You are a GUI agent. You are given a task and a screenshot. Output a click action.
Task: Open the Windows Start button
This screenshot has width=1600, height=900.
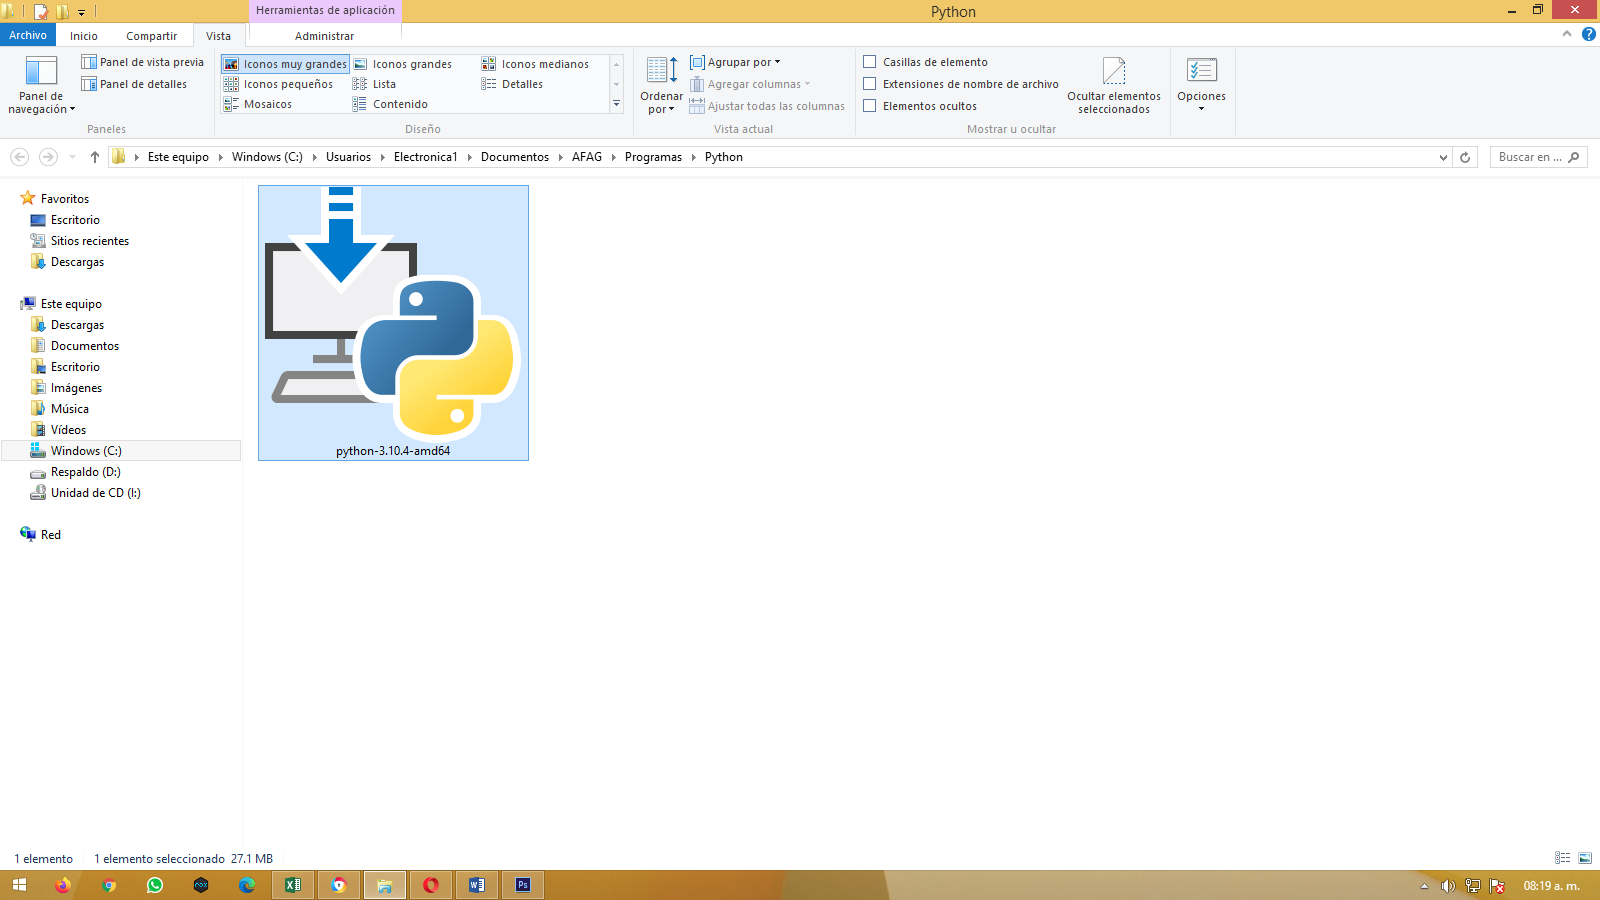[19, 885]
